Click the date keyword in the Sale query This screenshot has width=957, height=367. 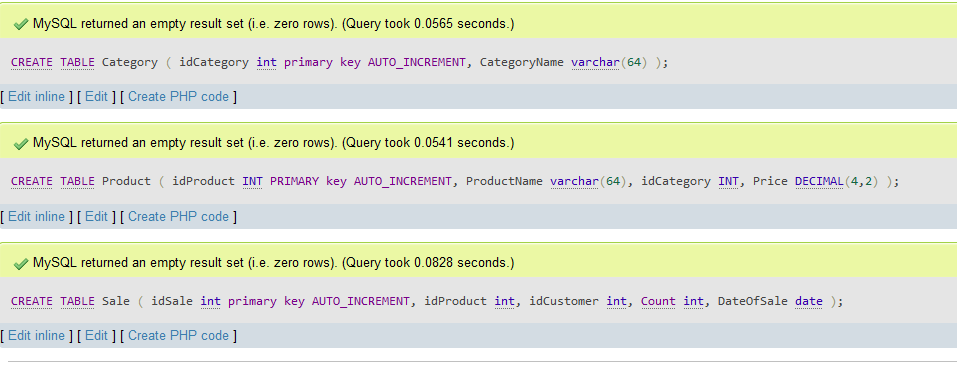click(x=809, y=301)
